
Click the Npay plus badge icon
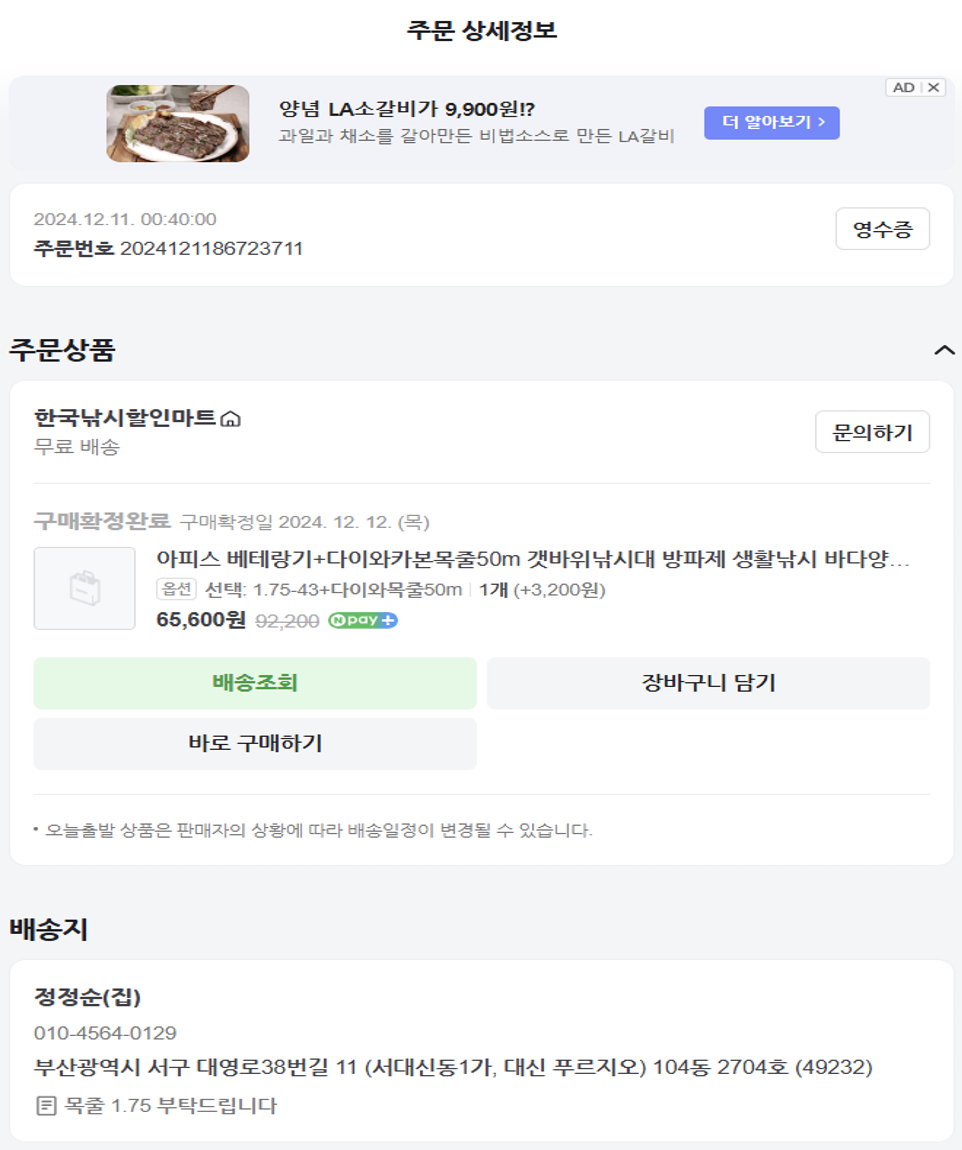(363, 620)
